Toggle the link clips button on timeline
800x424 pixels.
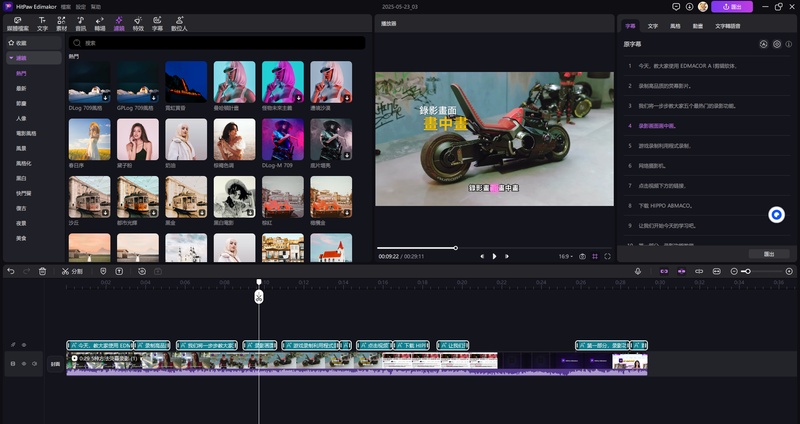tap(699, 271)
